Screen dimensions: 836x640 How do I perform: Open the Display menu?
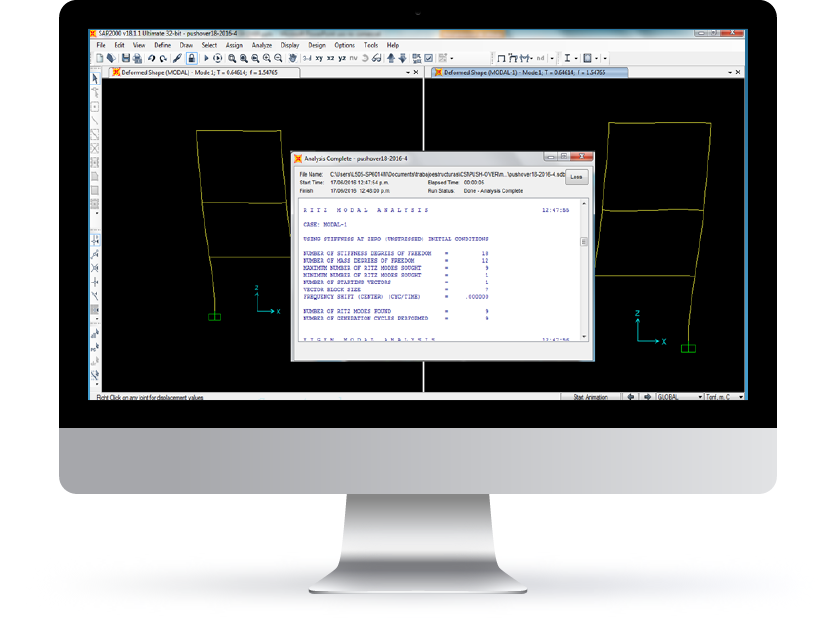tap(290, 45)
